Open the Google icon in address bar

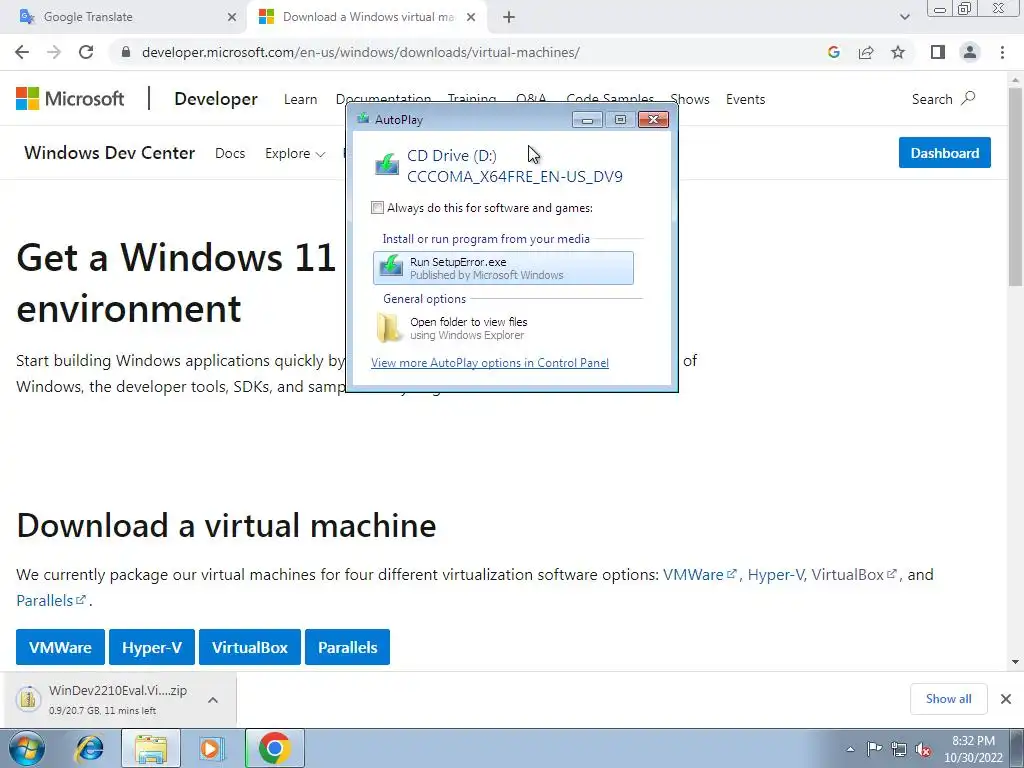[833, 52]
